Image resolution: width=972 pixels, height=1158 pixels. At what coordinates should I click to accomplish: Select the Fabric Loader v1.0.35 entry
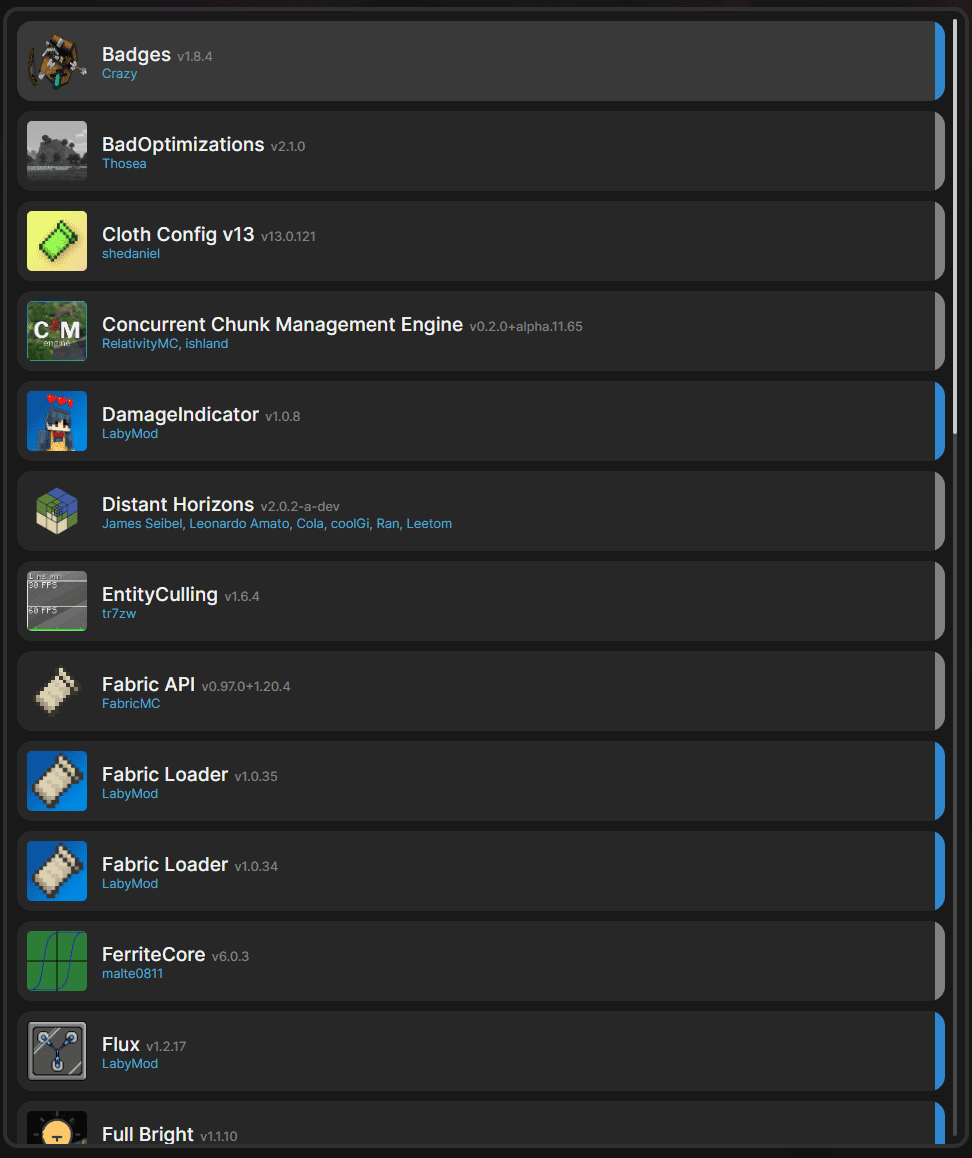pyautogui.click(x=165, y=775)
